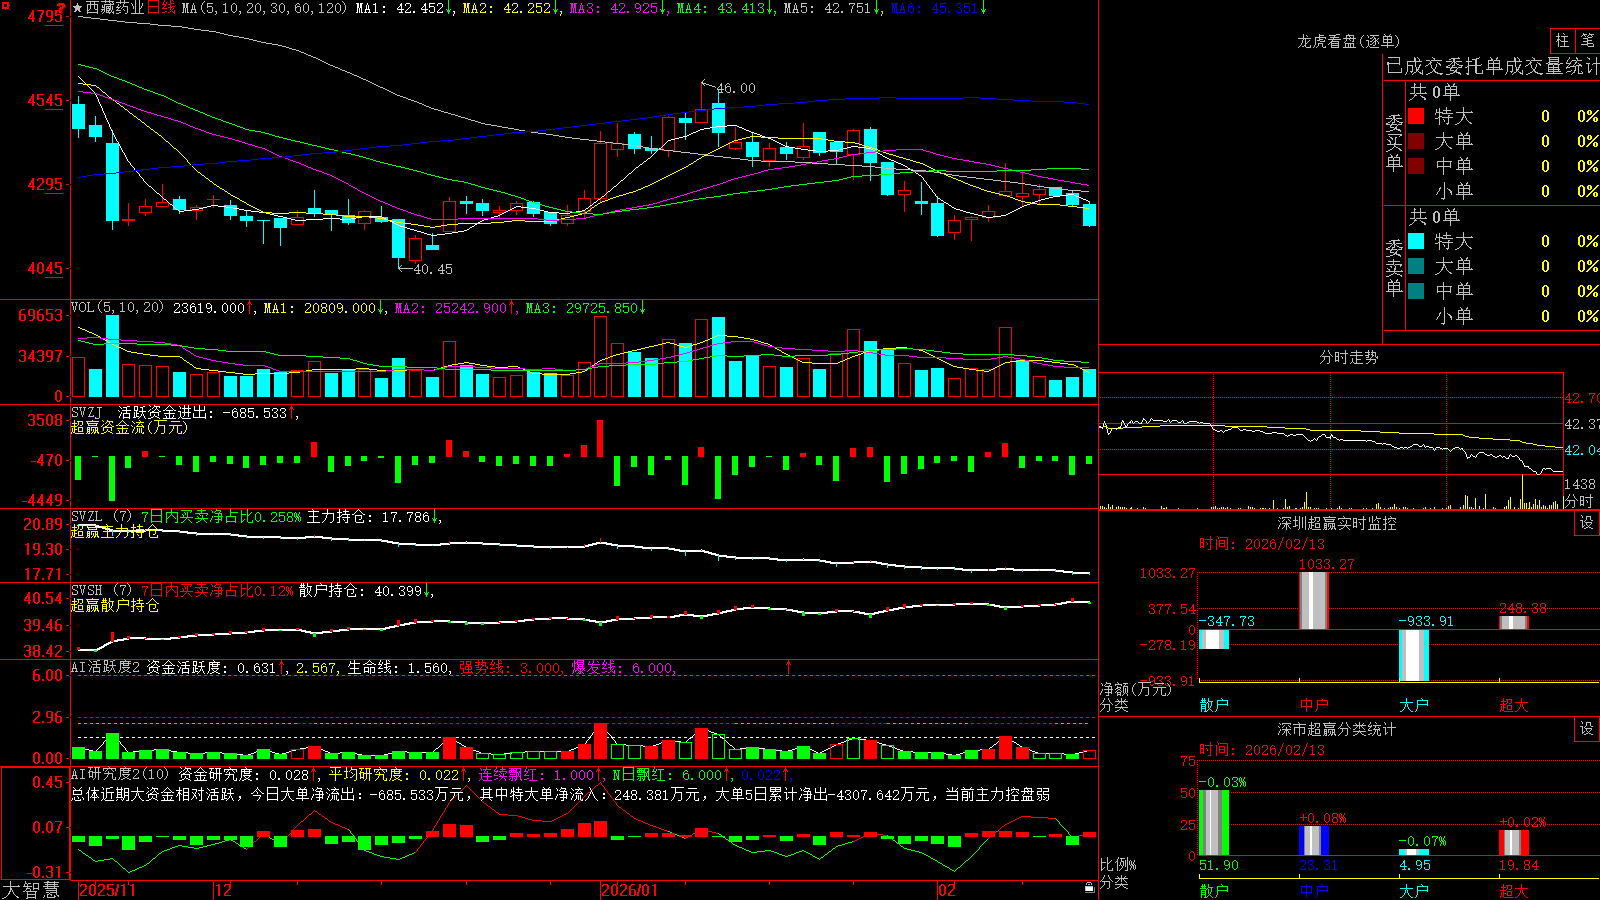The width and height of the screenshot is (1600, 900).
Task: Click the MA1: 42.452 value
Action: point(404,8)
